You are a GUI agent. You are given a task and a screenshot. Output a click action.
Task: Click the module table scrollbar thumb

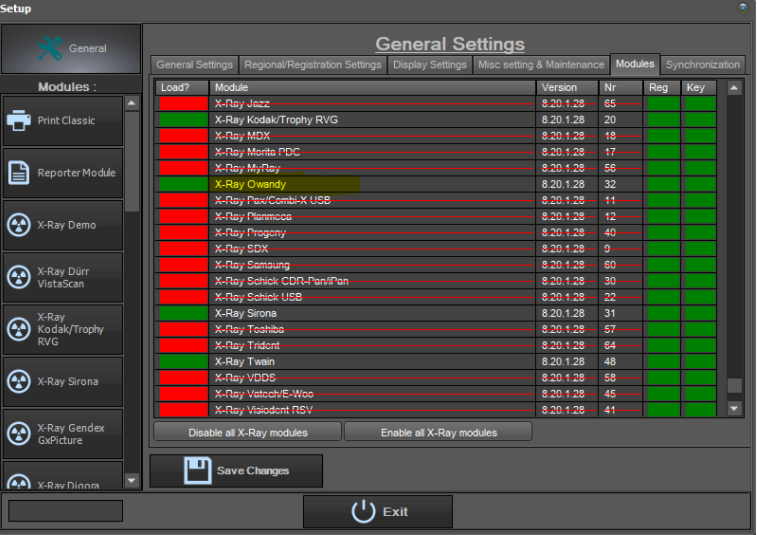coord(734,386)
